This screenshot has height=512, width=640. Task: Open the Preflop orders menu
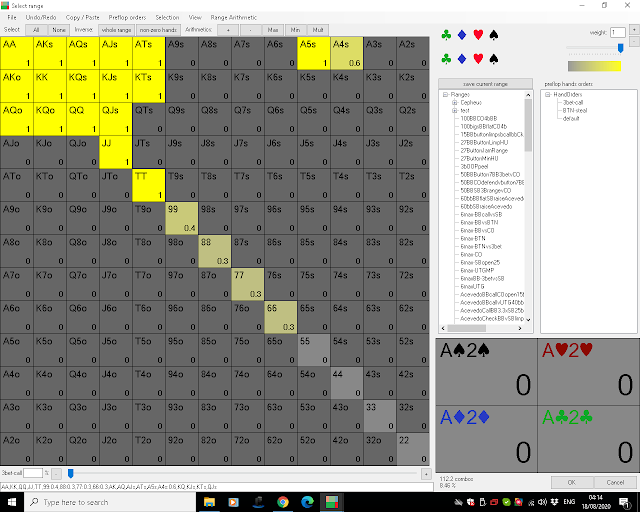tap(127, 18)
